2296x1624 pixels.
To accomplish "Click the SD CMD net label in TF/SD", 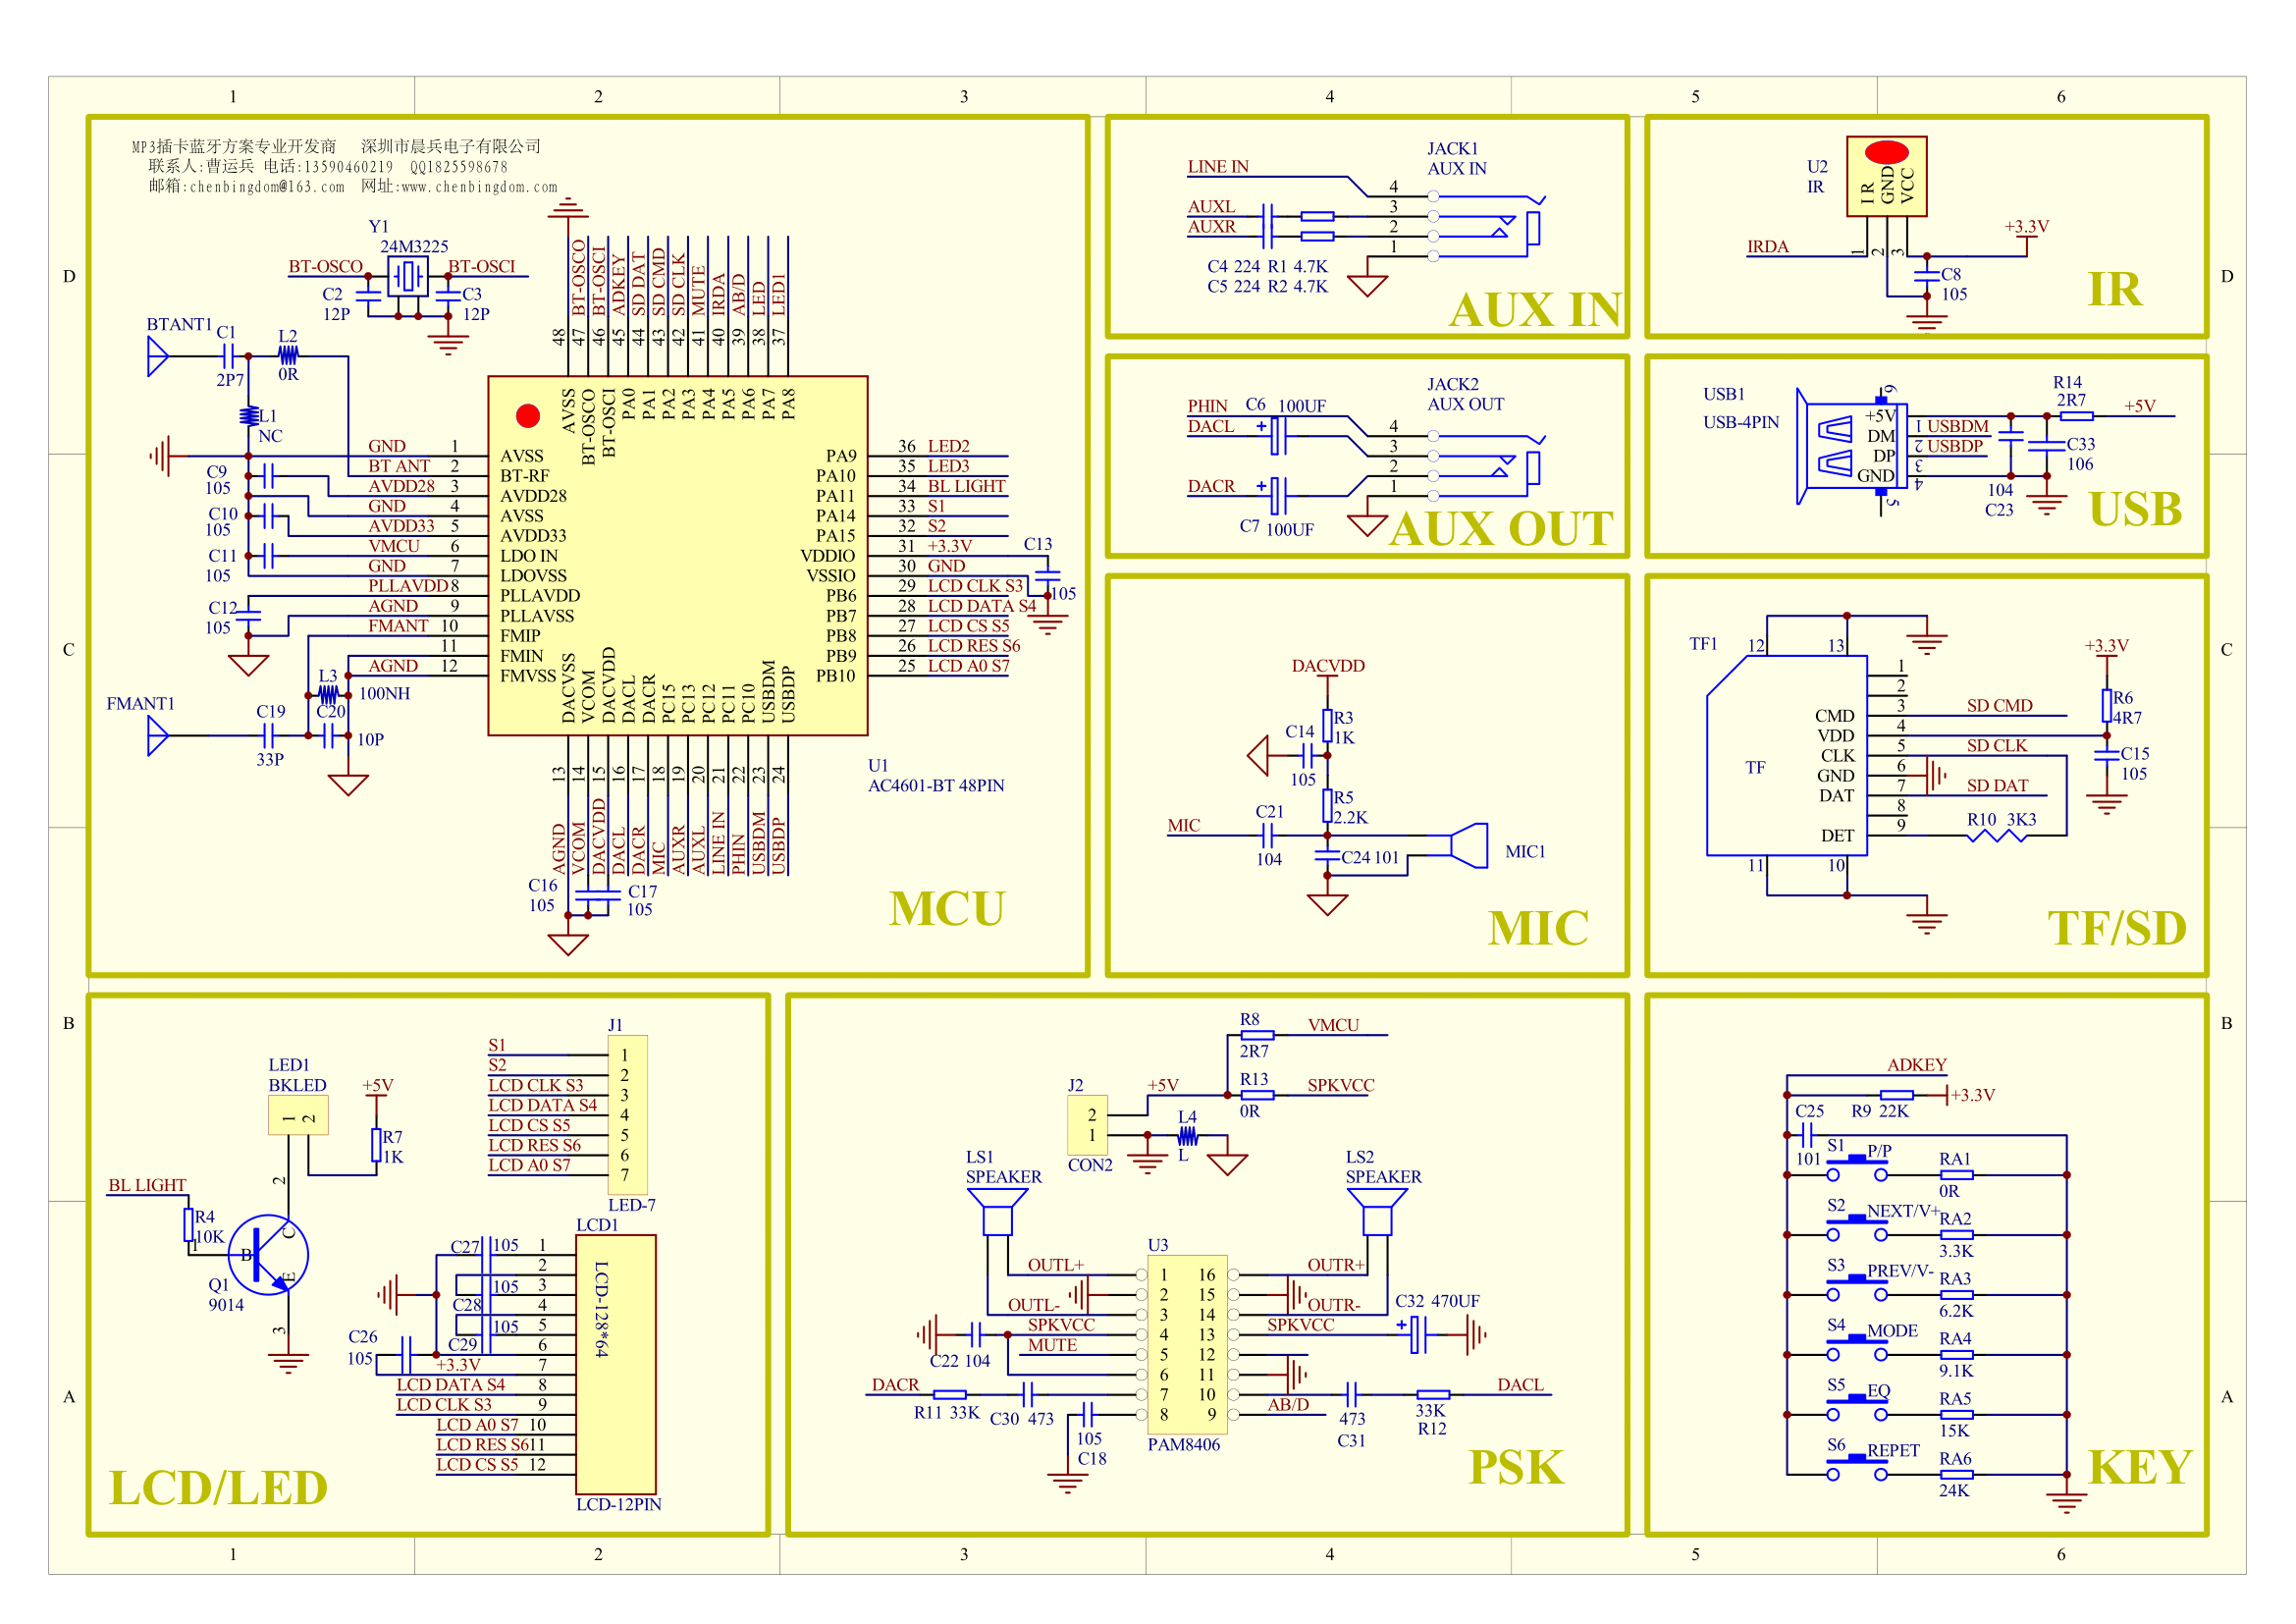I will (x=1999, y=706).
